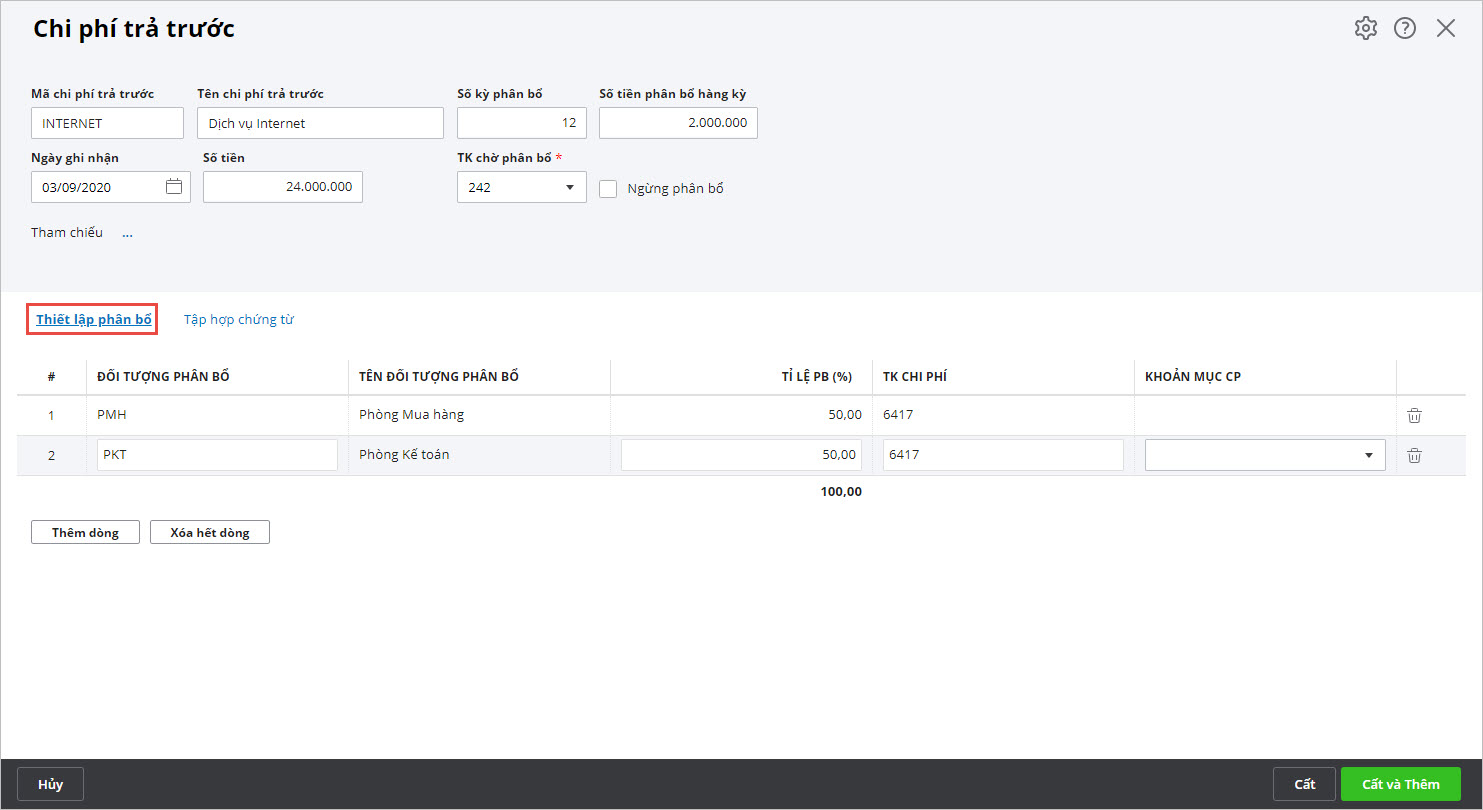Toggle the Ngừng phân bổ checkbox
1483x810 pixels.
click(x=608, y=188)
